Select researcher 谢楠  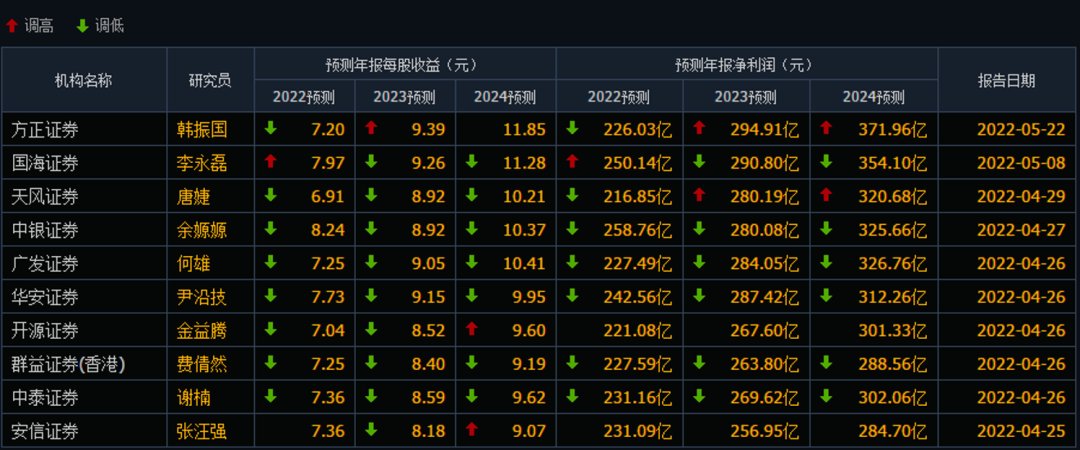(194, 398)
